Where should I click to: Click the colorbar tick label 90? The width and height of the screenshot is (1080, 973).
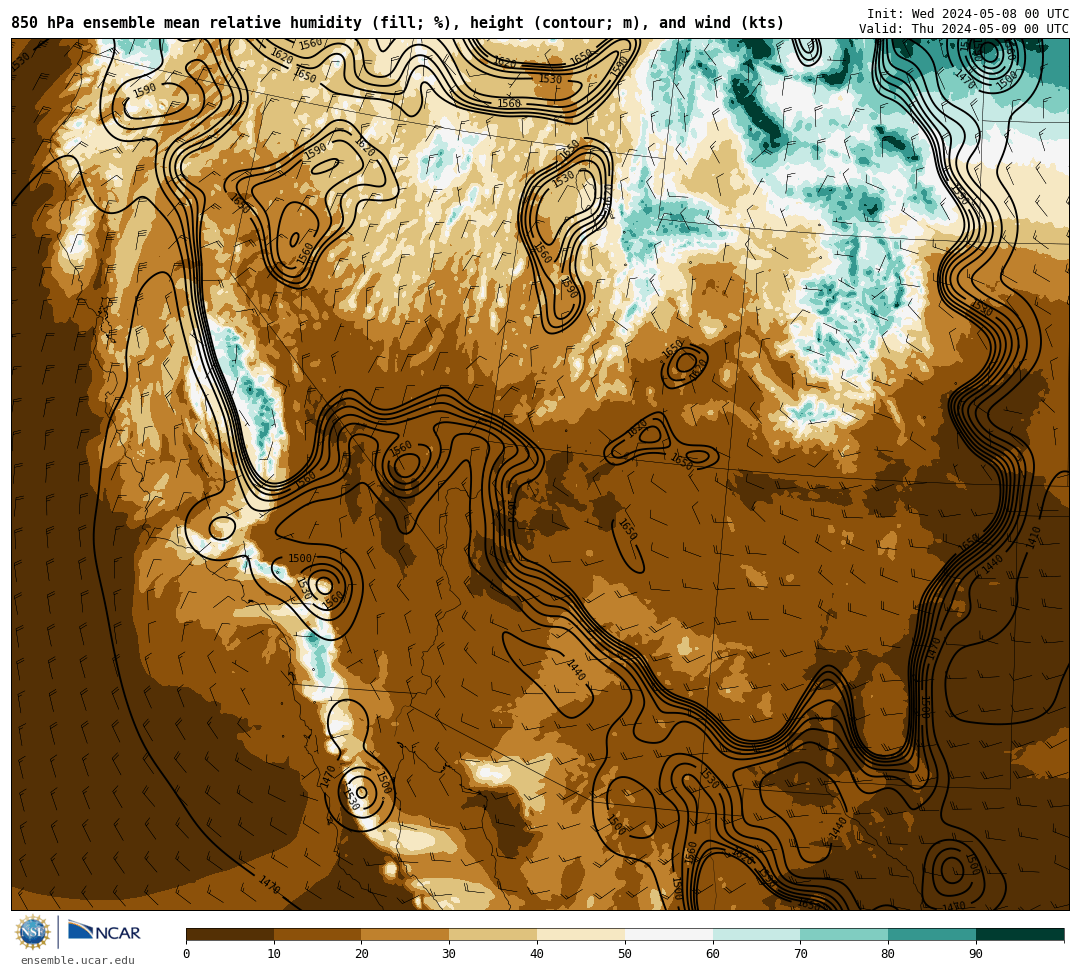coord(976,954)
